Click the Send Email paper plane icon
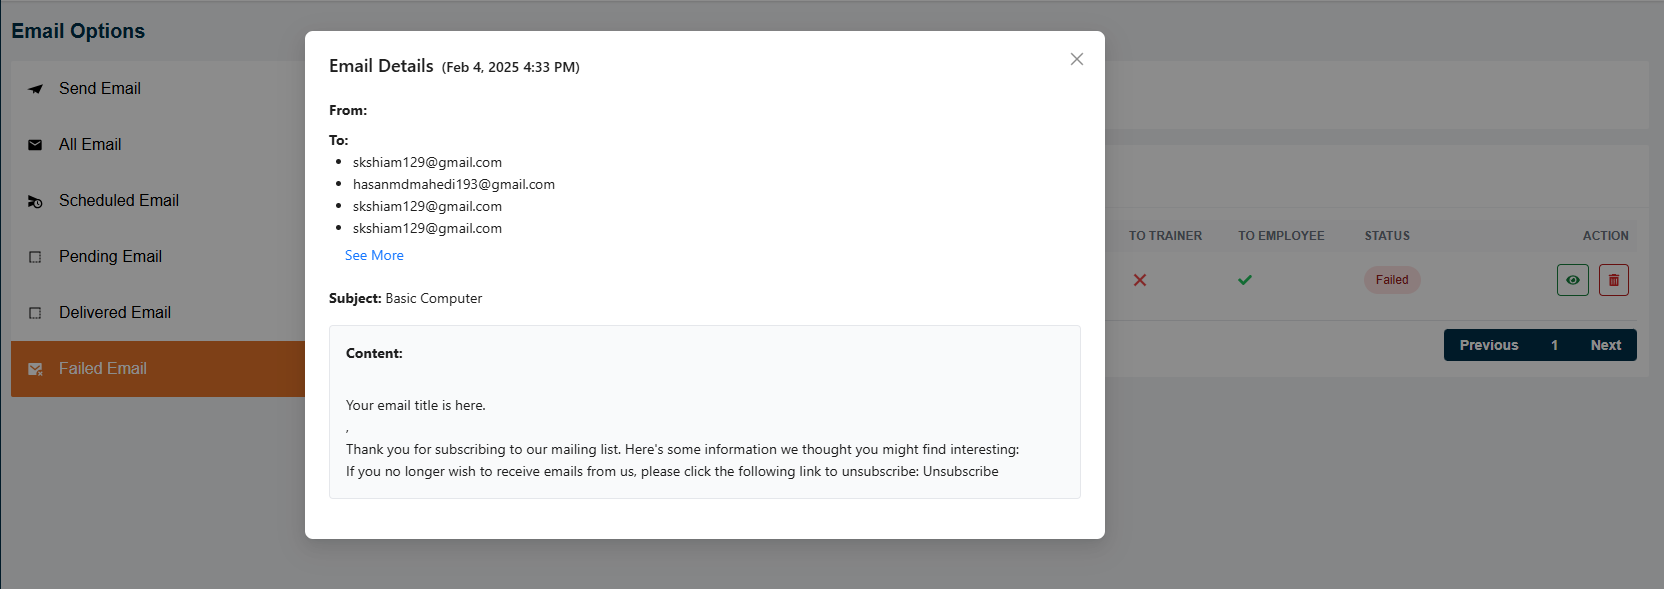The height and width of the screenshot is (589, 1664). (x=35, y=89)
